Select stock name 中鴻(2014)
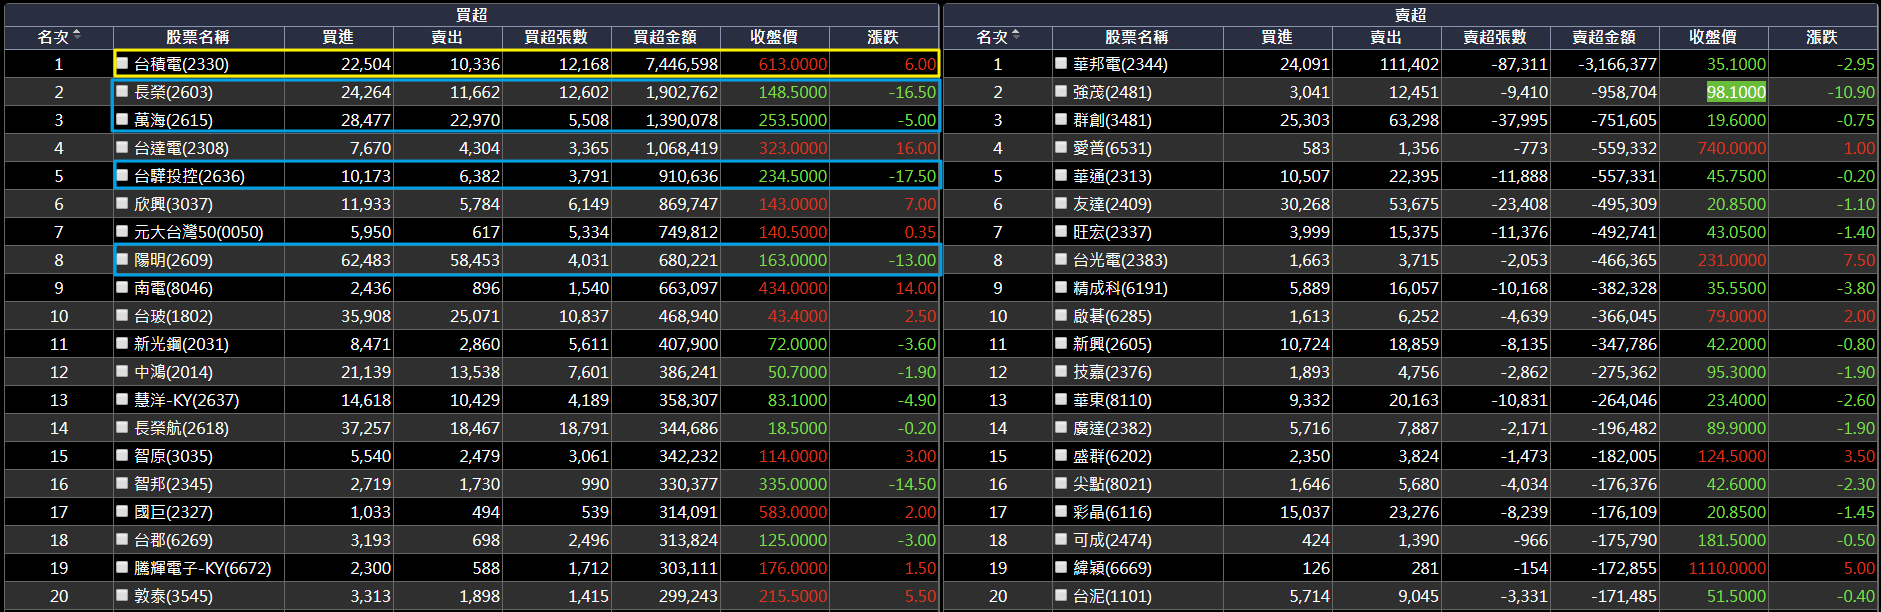 (173, 372)
